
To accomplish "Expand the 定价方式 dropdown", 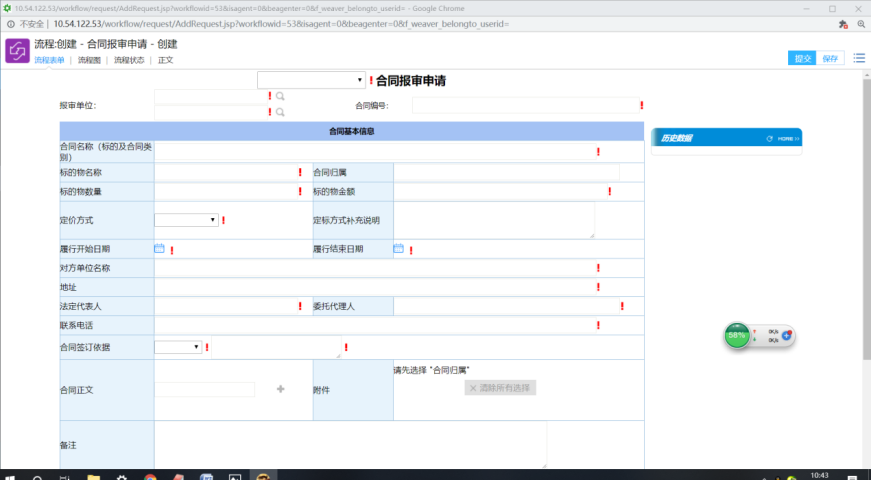I will point(186,220).
